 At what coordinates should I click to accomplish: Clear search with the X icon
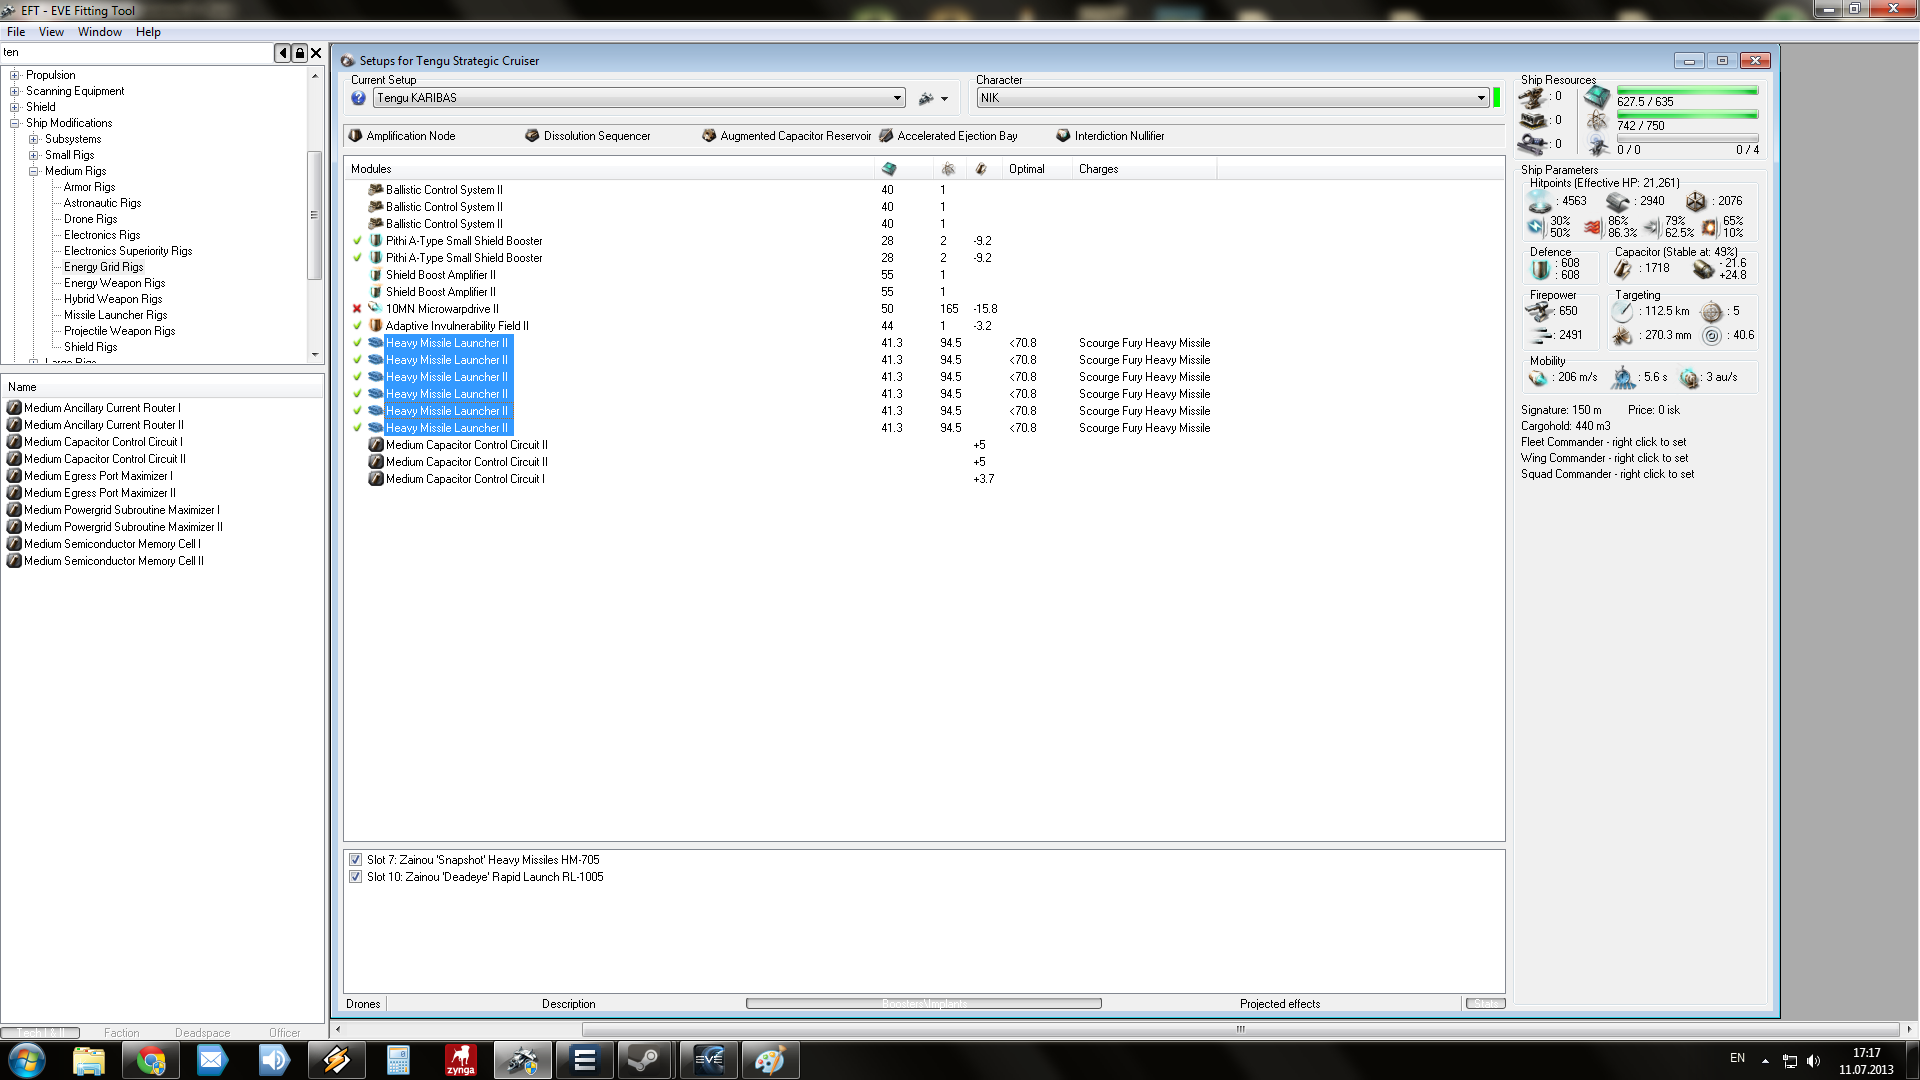(x=316, y=53)
